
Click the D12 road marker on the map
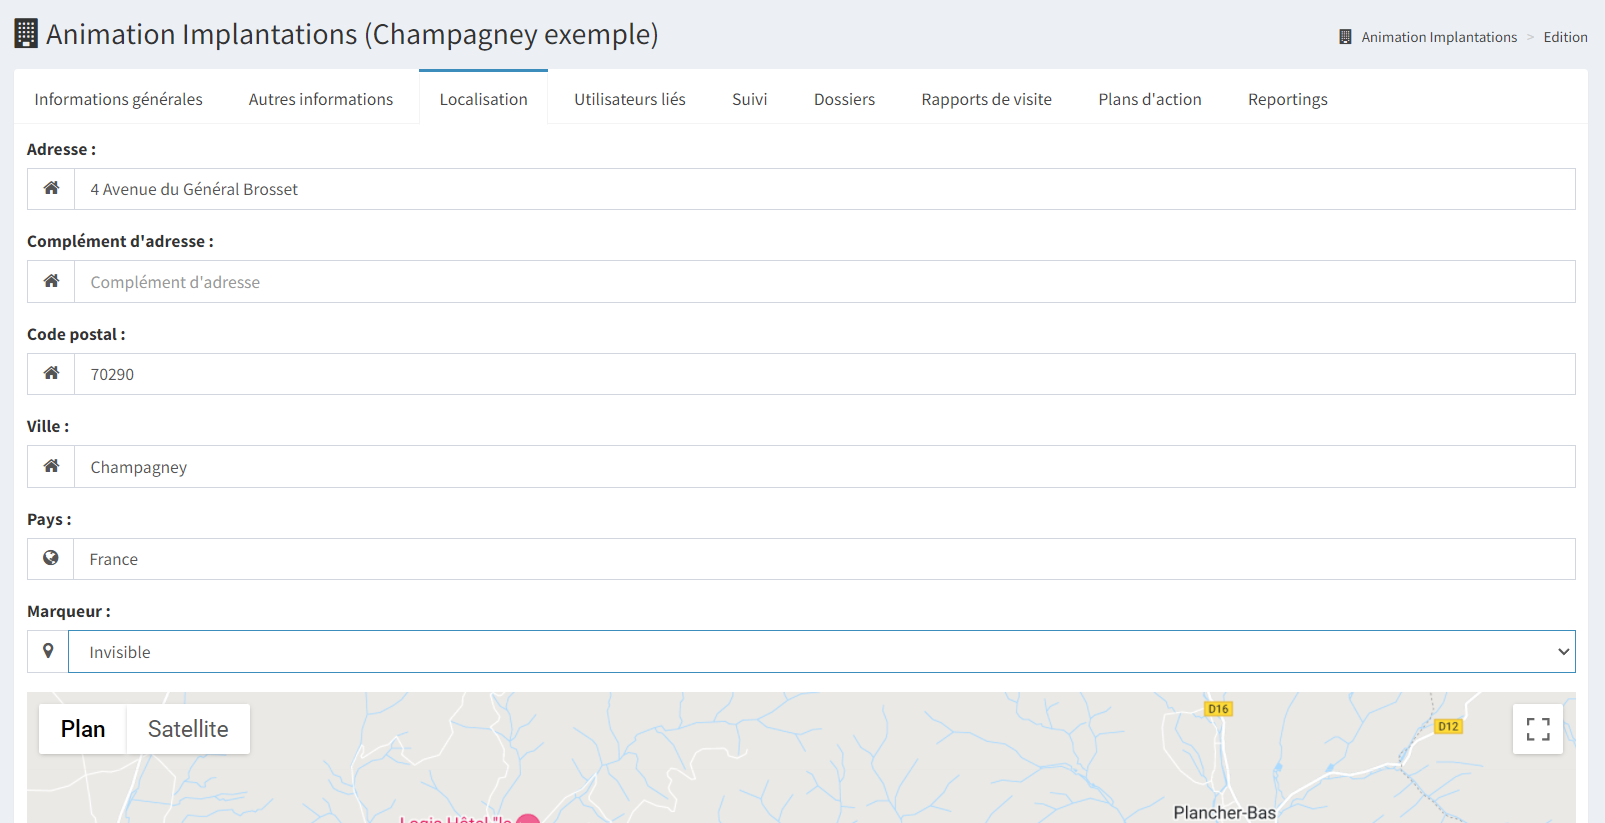[x=1448, y=727]
